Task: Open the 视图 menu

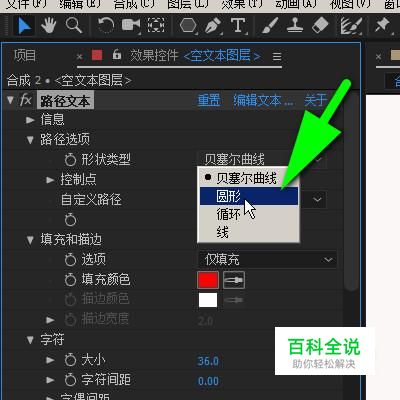Action: tap(350, 5)
